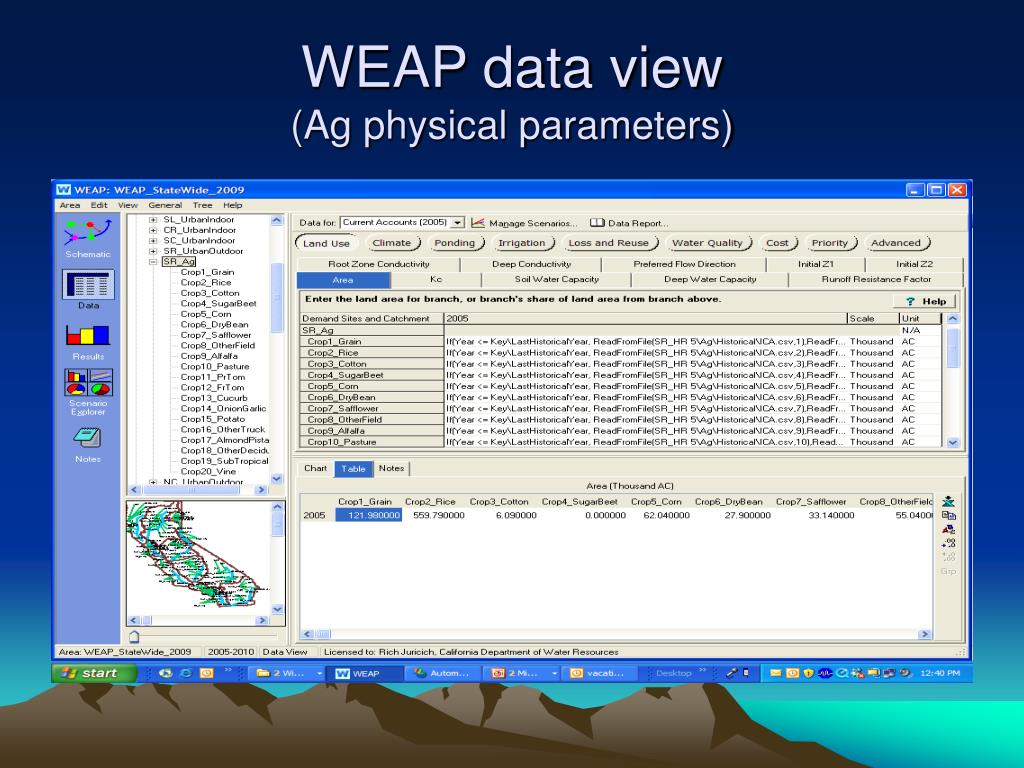Expand the SL_UrbanIndoor tree branch
Image resolution: width=1024 pixels, height=768 pixels.
point(153,220)
